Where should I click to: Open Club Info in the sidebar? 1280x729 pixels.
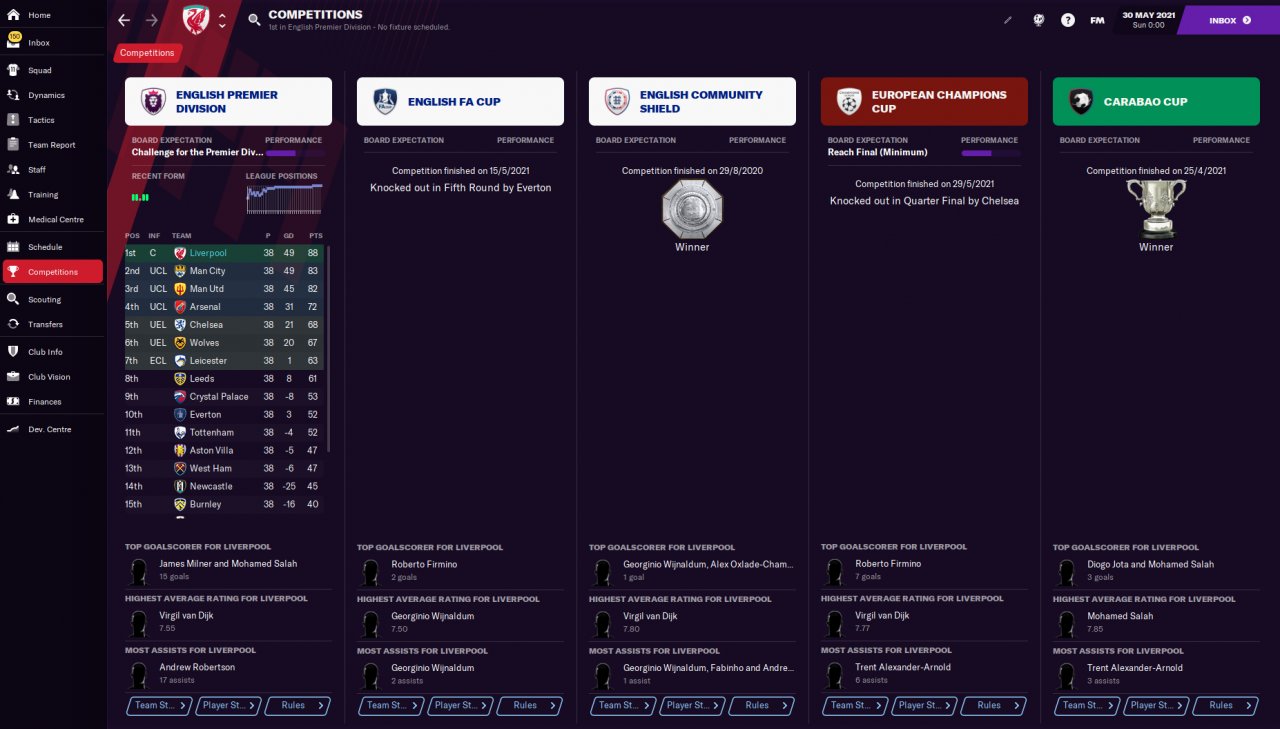52,352
